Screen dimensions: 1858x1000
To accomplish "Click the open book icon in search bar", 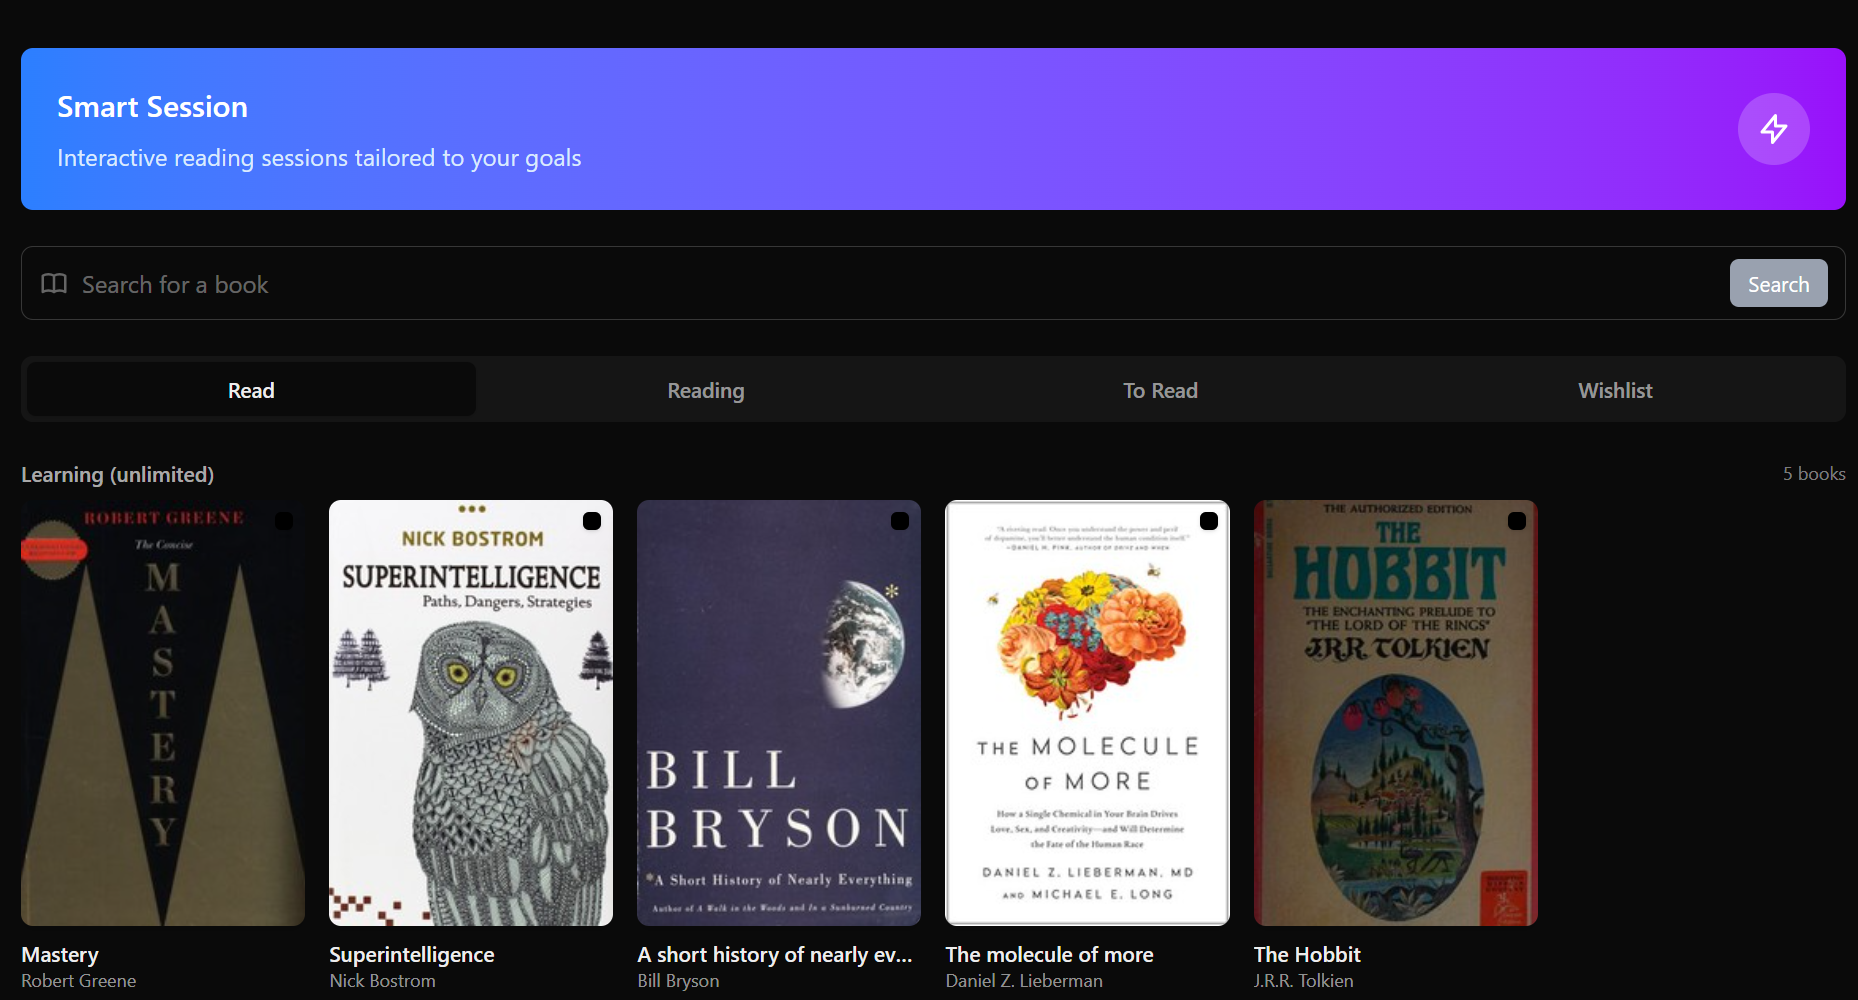I will pos(54,284).
